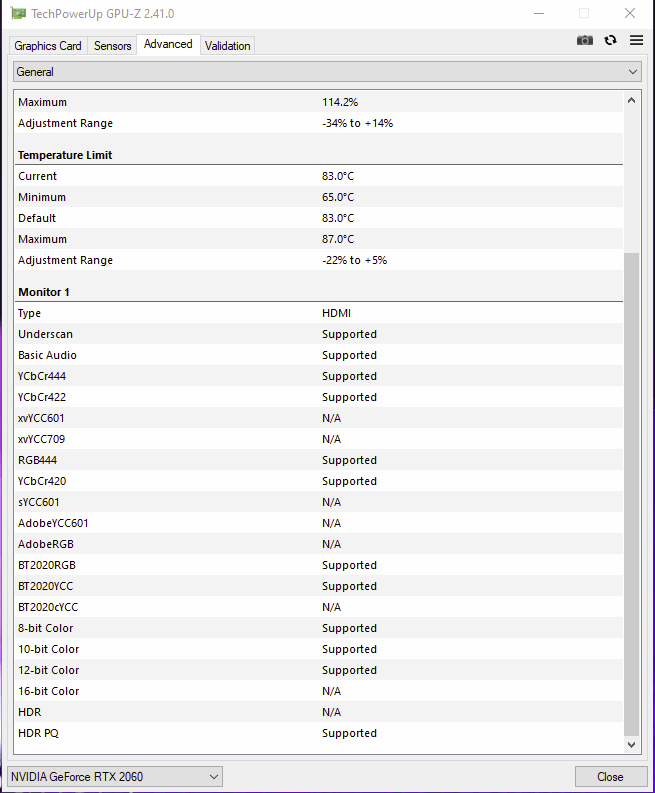Click the AdobeRGB row label
655x793 pixels.
coord(46,544)
